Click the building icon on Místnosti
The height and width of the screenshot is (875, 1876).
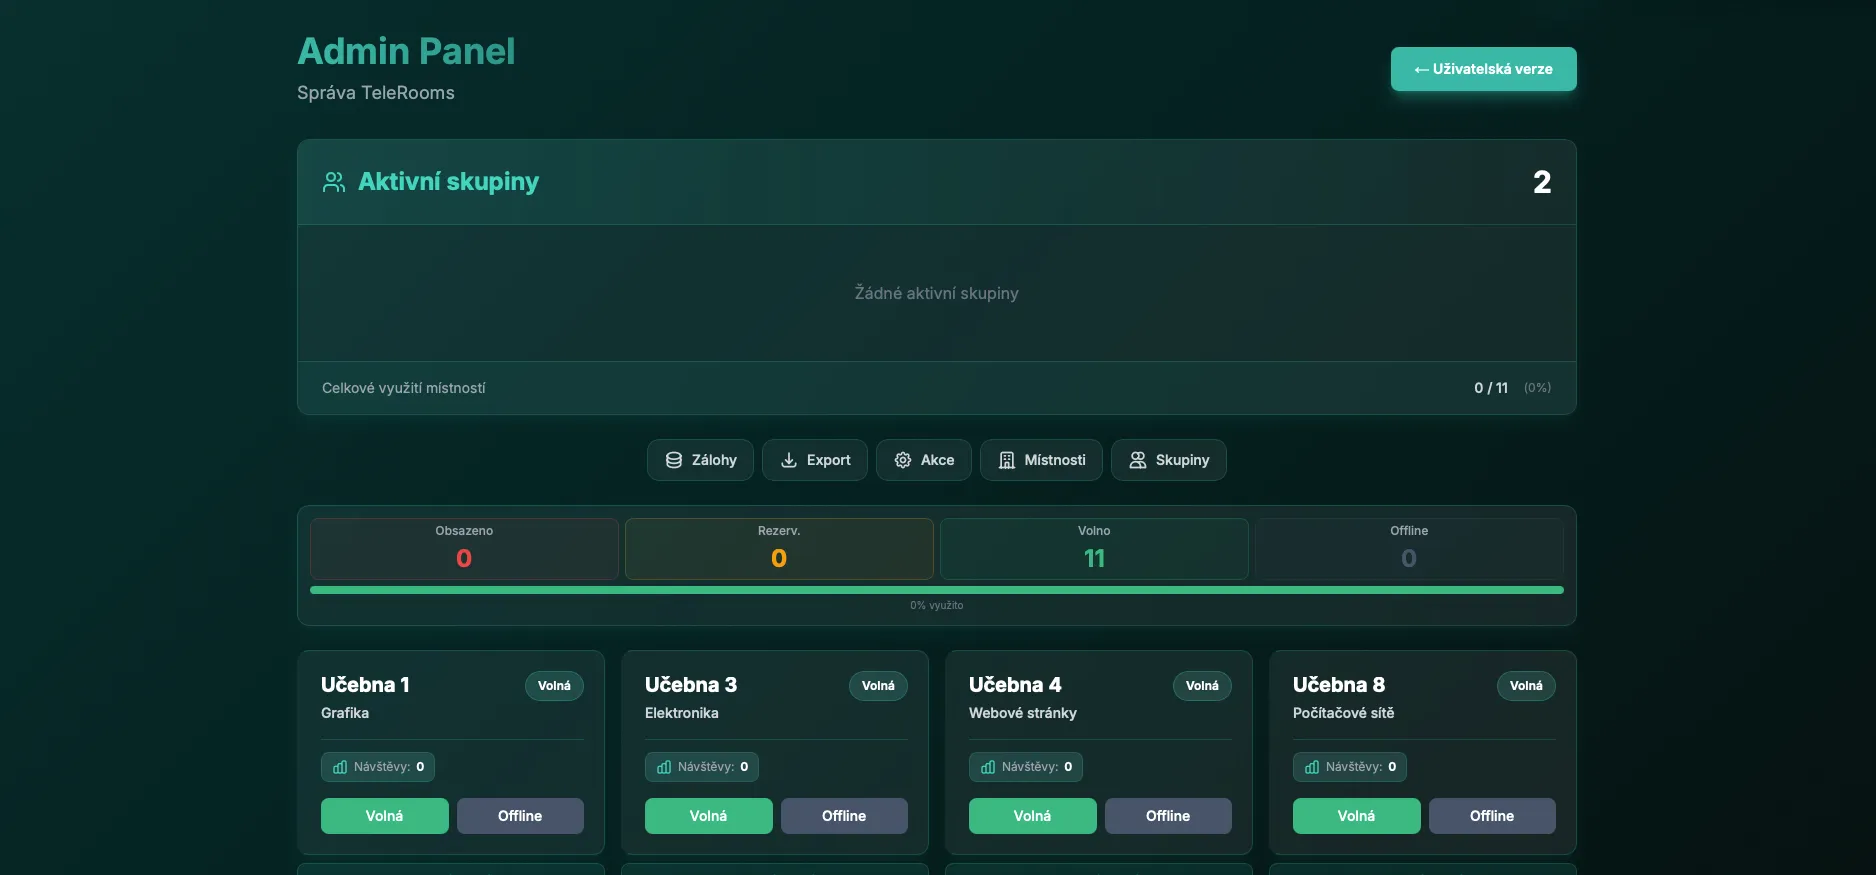click(x=1007, y=460)
